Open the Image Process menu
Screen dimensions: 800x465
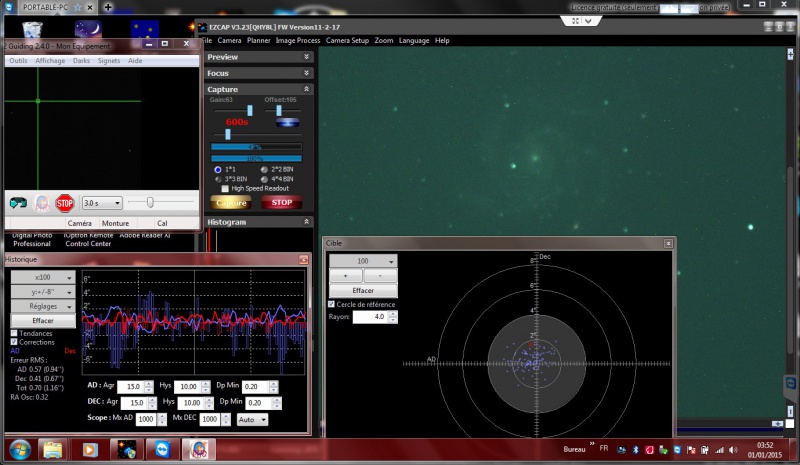tap(298, 40)
